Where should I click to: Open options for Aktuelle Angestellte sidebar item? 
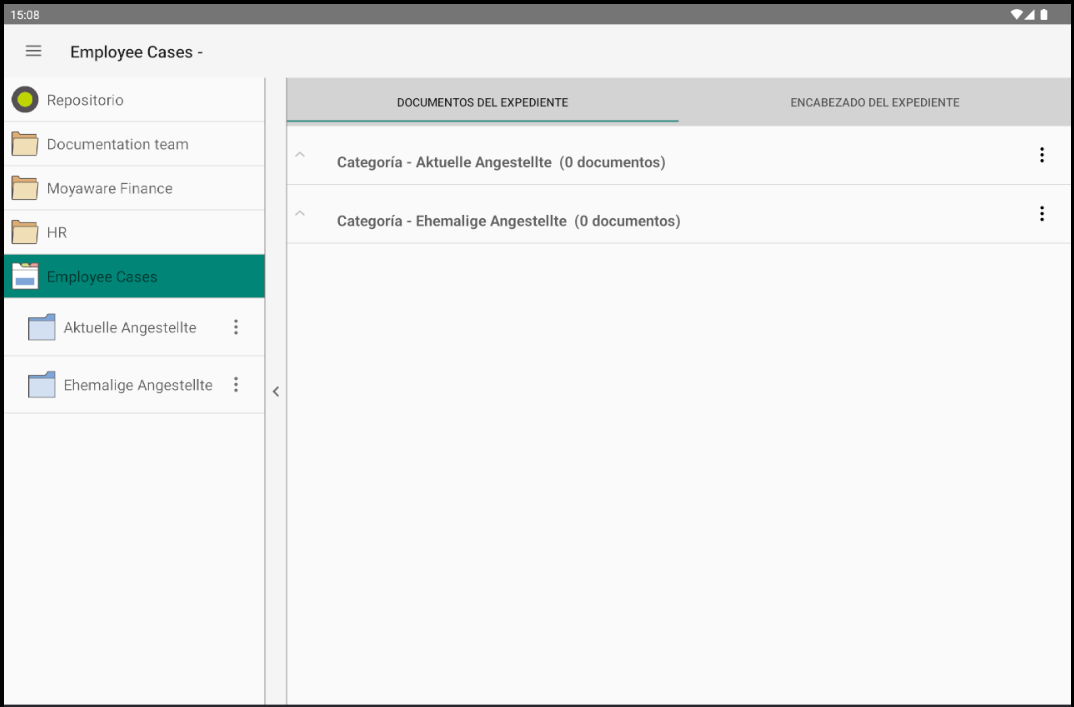236,327
